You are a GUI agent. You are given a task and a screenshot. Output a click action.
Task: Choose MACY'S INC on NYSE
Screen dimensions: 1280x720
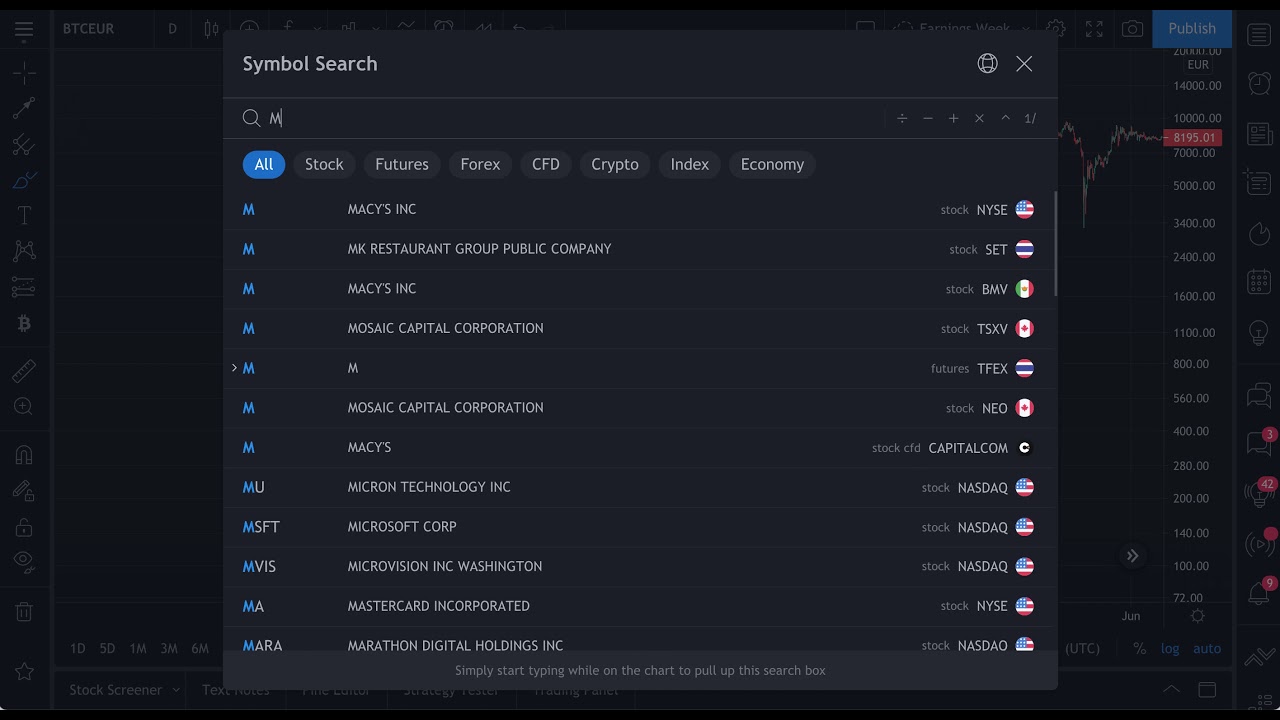[x=638, y=209]
